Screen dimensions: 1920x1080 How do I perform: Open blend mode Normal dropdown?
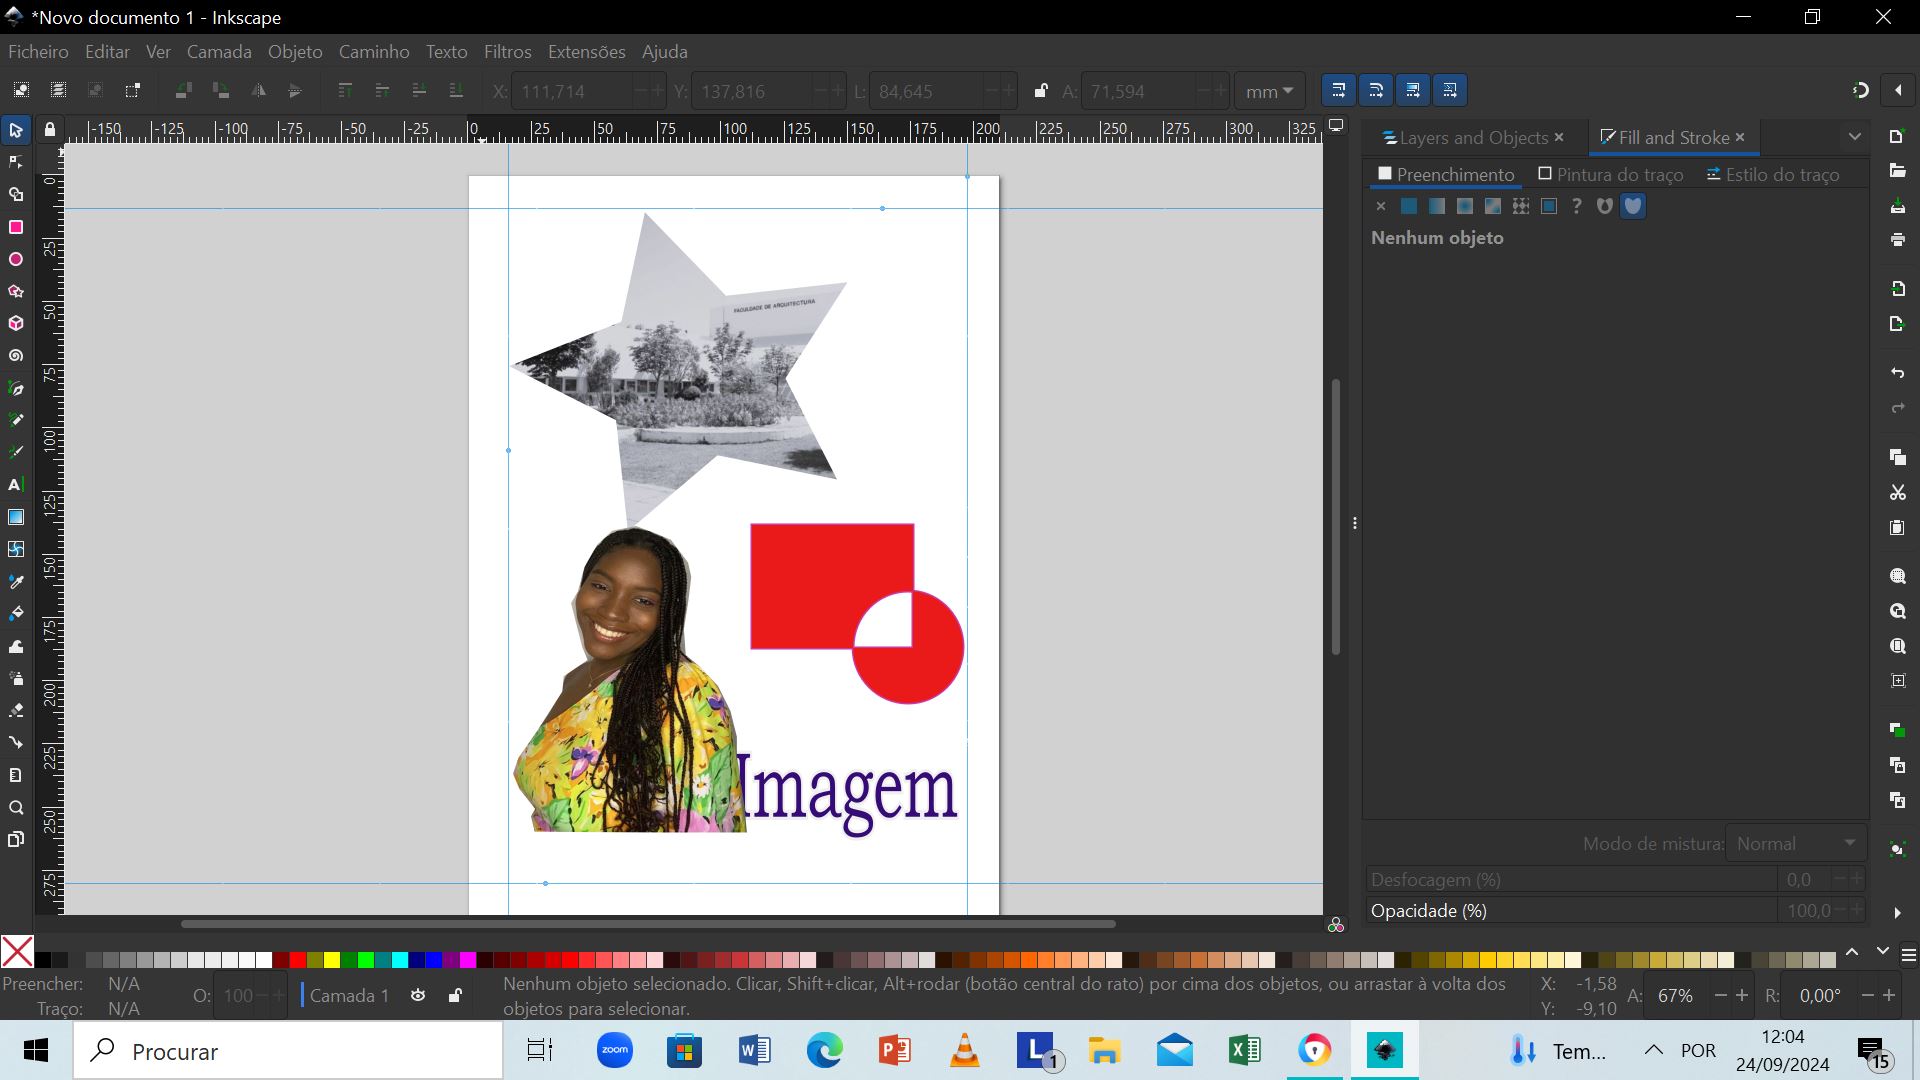point(1796,844)
